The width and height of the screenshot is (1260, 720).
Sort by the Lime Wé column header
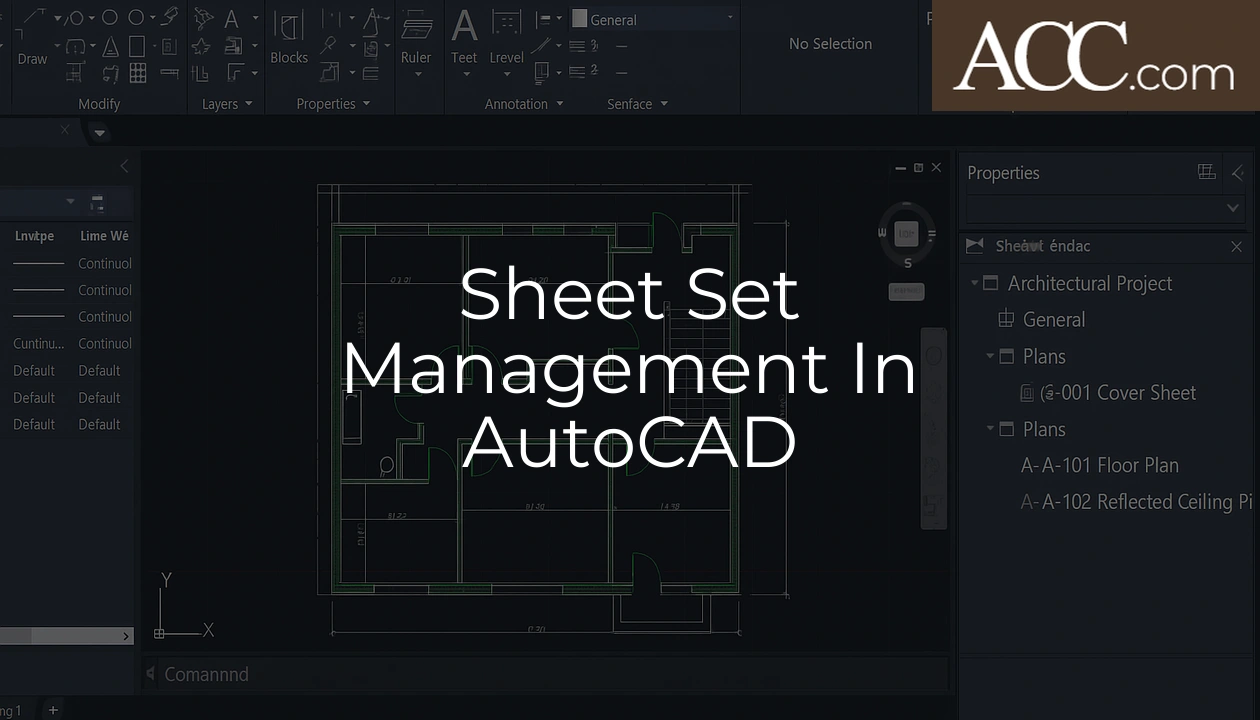[x=104, y=236]
